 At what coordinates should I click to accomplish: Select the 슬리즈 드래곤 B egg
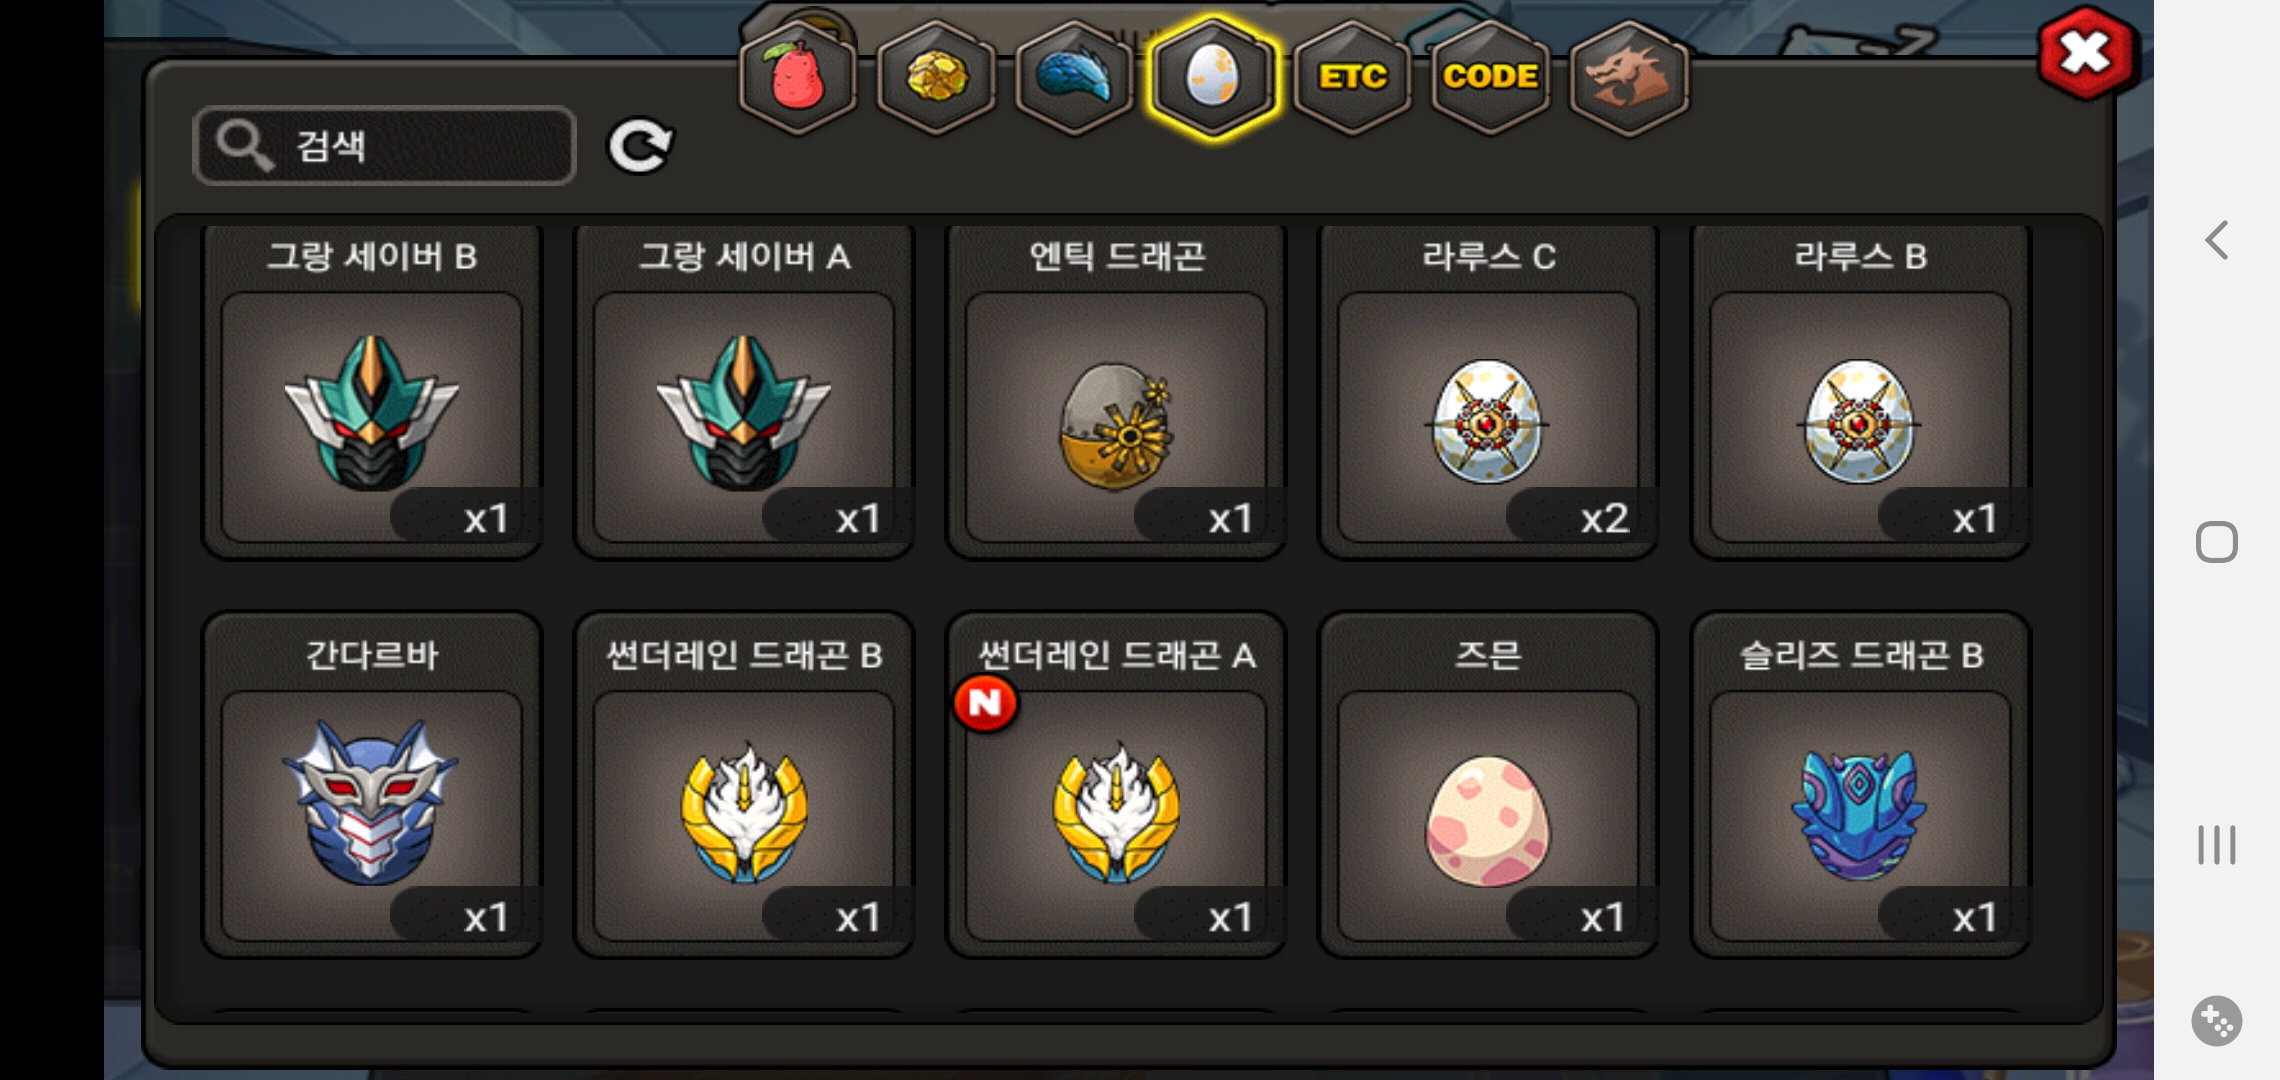tap(1860, 785)
